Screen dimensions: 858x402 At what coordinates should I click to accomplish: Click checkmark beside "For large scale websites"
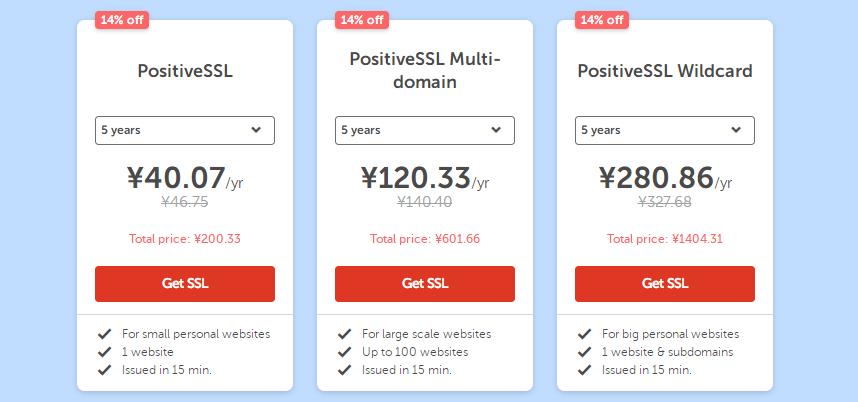(x=344, y=334)
